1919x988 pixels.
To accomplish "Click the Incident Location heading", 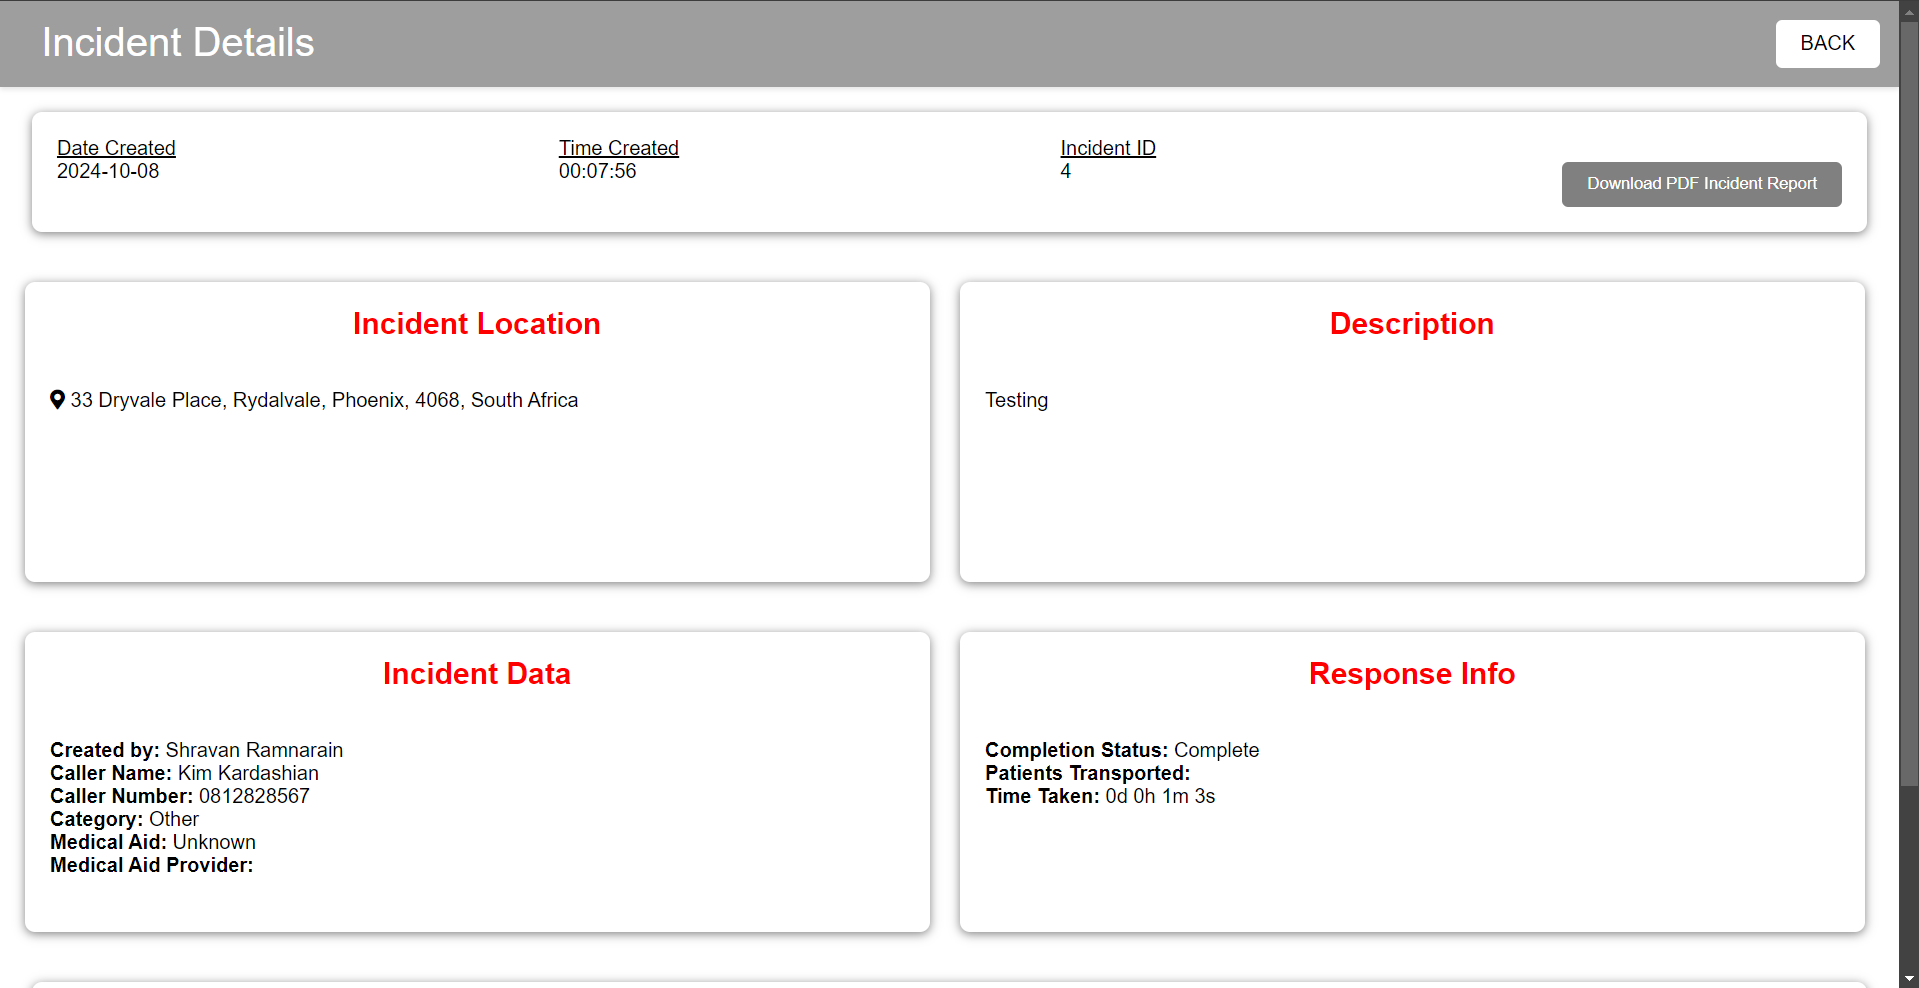I will [476, 324].
